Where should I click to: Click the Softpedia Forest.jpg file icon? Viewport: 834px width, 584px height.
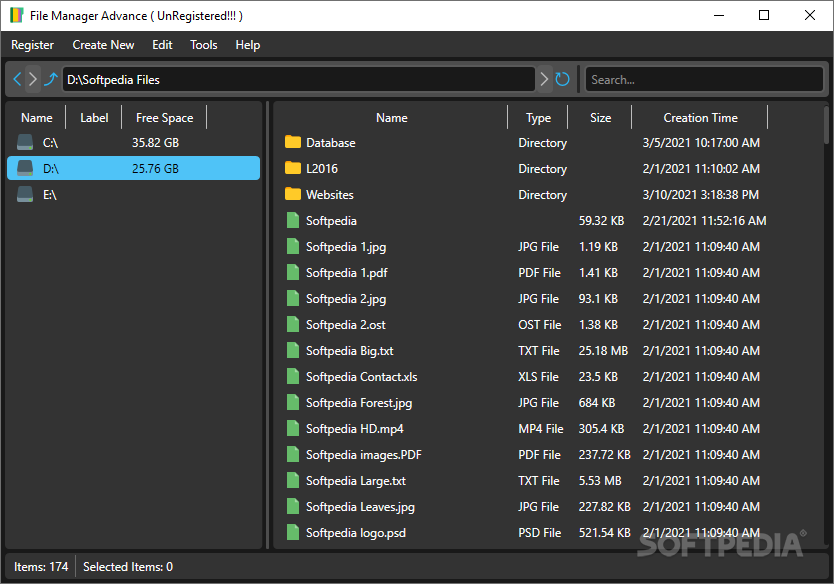point(293,403)
